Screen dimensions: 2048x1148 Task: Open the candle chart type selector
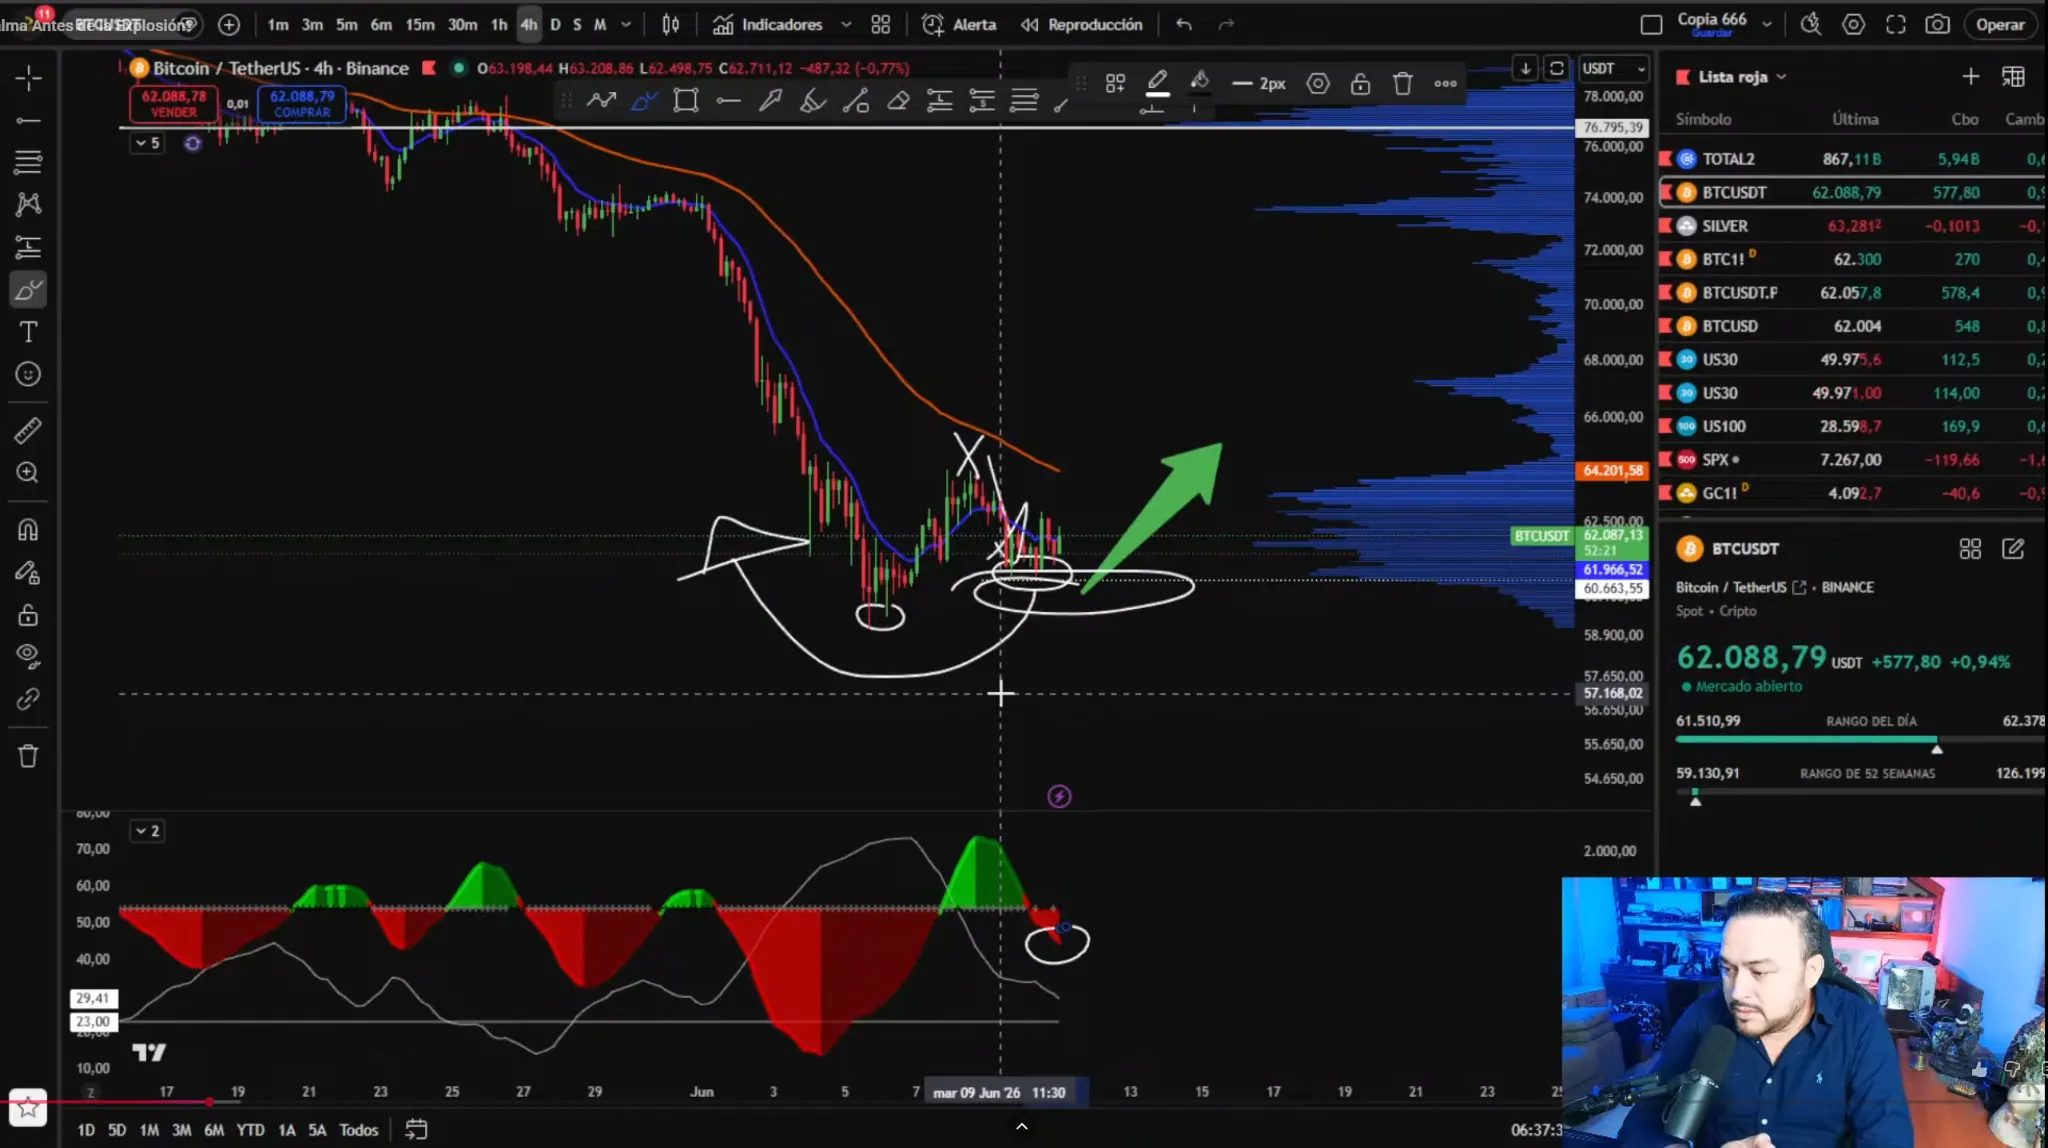[x=671, y=24]
